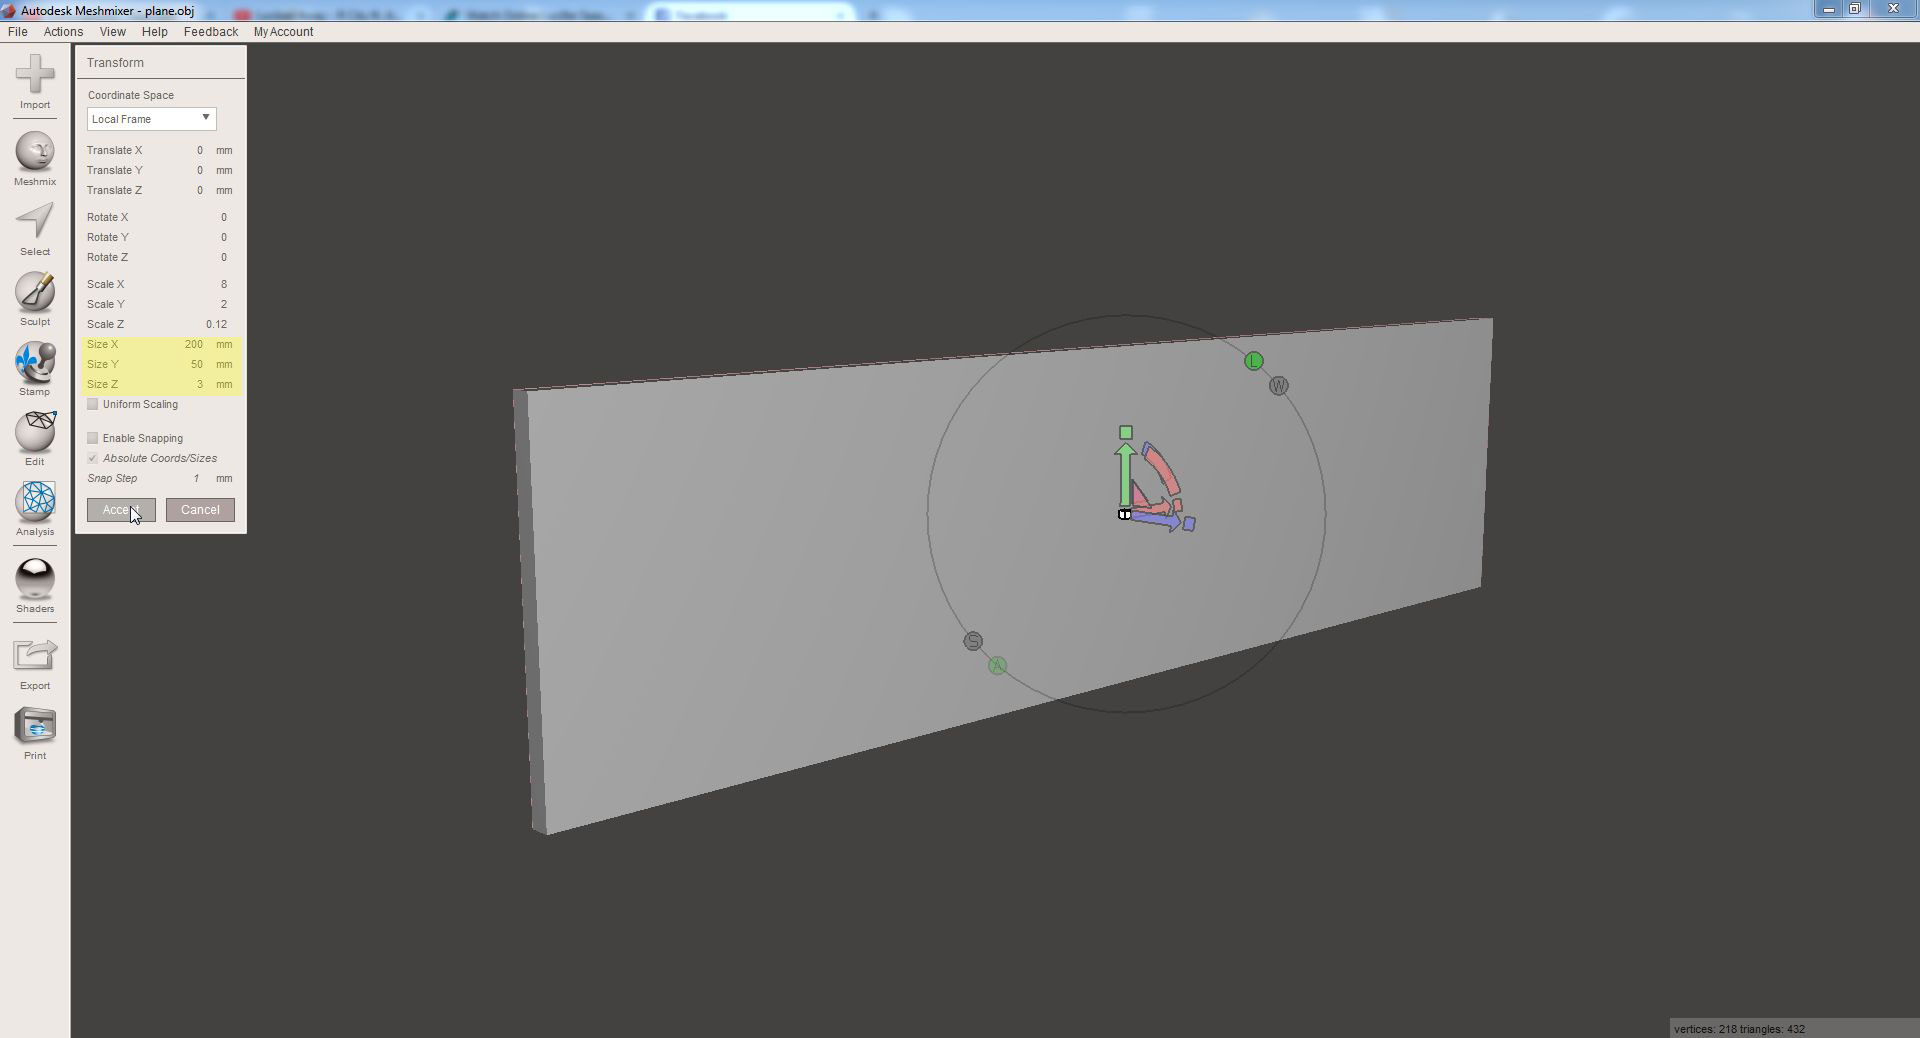Image resolution: width=1920 pixels, height=1038 pixels.
Task: Click the grey W gizmo handle
Action: (x=1279, y=386)
